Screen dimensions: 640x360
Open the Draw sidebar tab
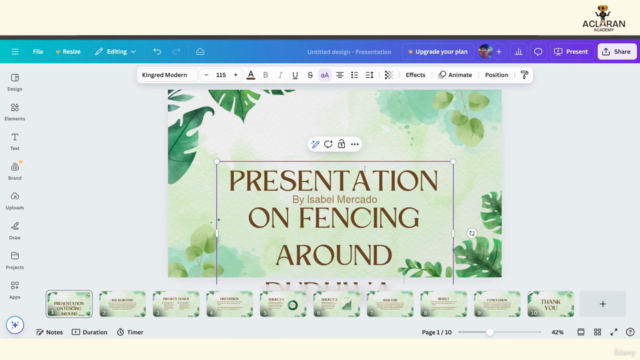[x=15, y=231]
